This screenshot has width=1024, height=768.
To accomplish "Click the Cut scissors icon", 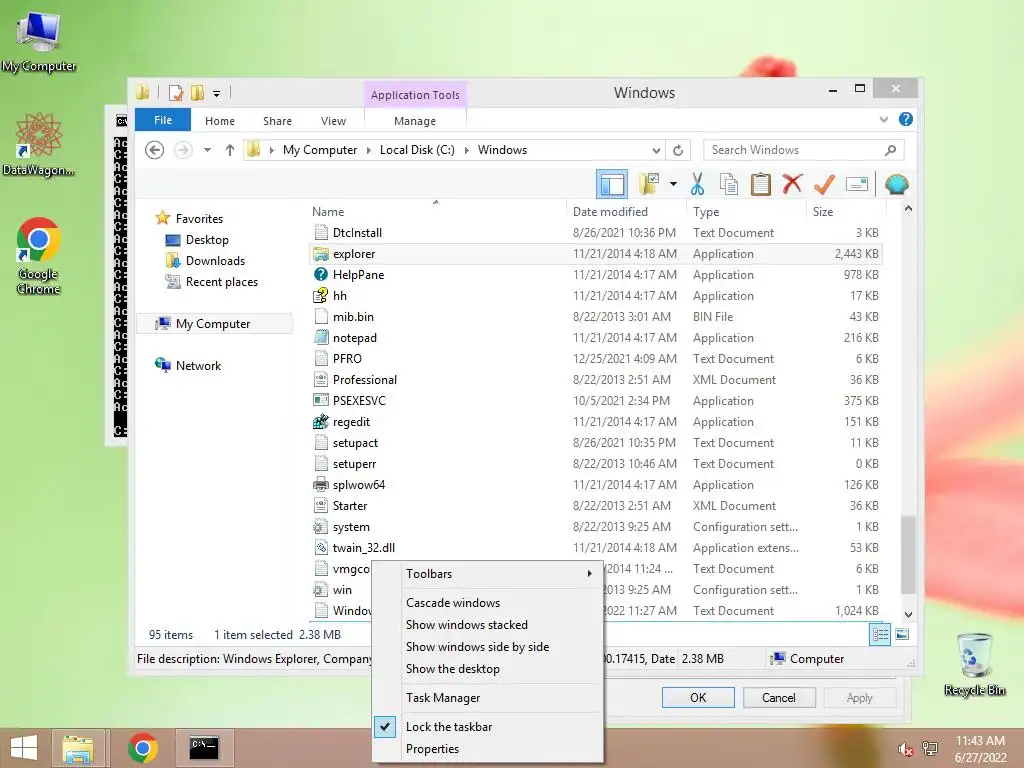I will tap(697, 184).
